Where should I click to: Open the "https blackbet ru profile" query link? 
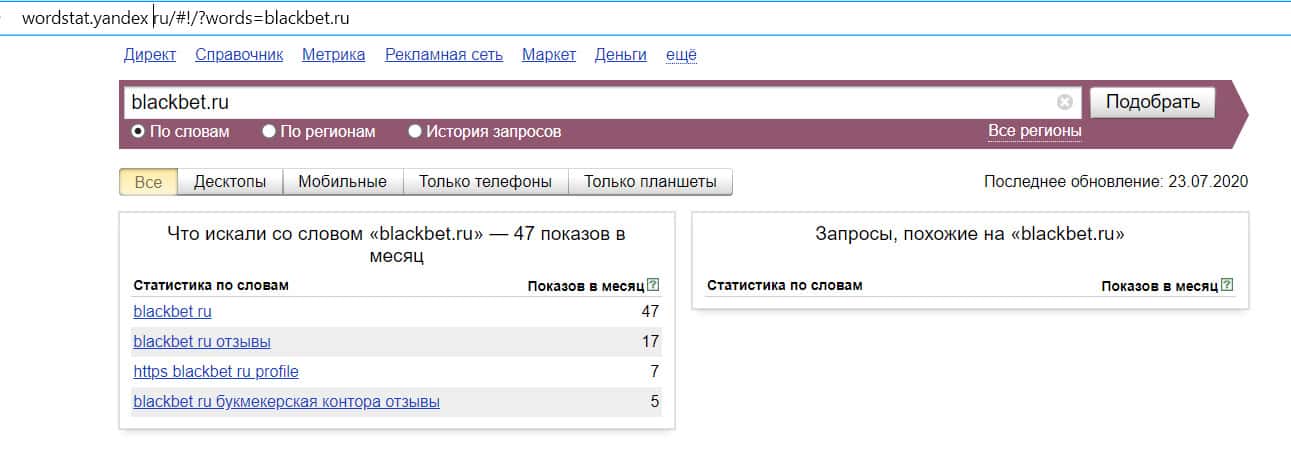pos(216,371)
